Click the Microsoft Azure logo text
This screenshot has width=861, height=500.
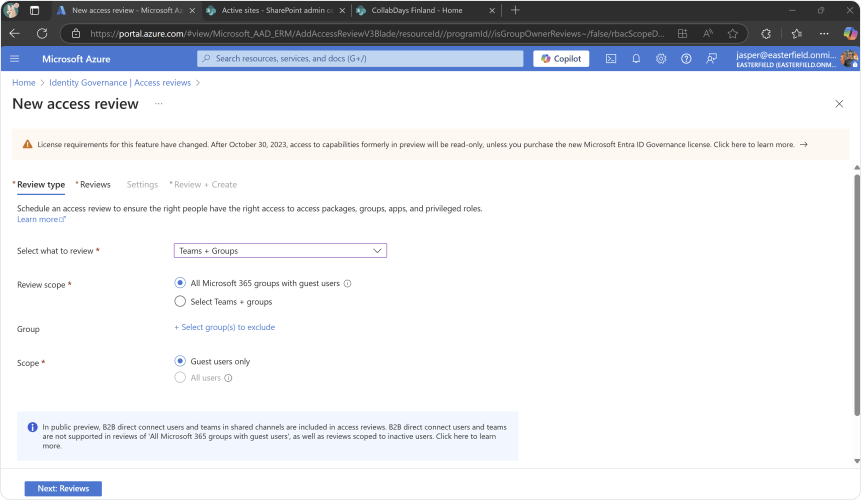pyautogui.click(x=76, y=59)
